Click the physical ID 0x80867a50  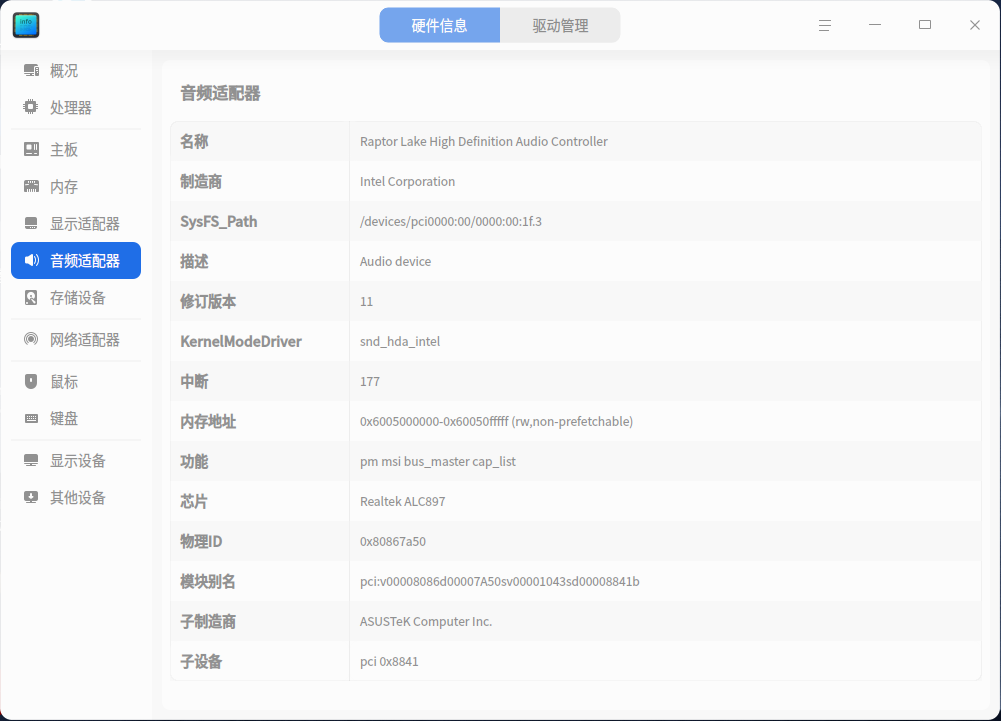click(x=393, y=542)
